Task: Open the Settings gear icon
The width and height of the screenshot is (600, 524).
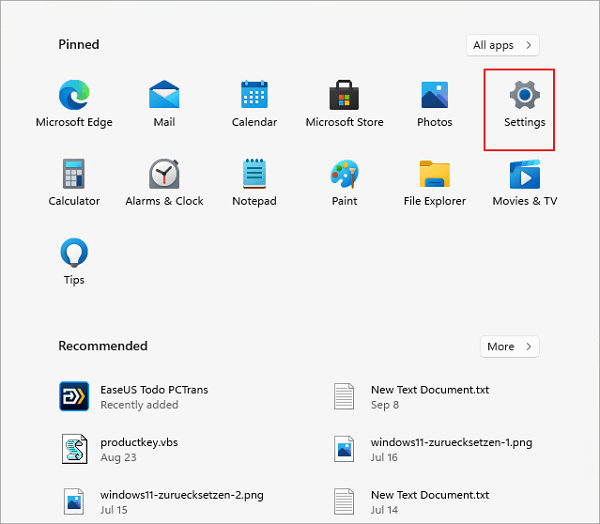Action: click(524, 96)
